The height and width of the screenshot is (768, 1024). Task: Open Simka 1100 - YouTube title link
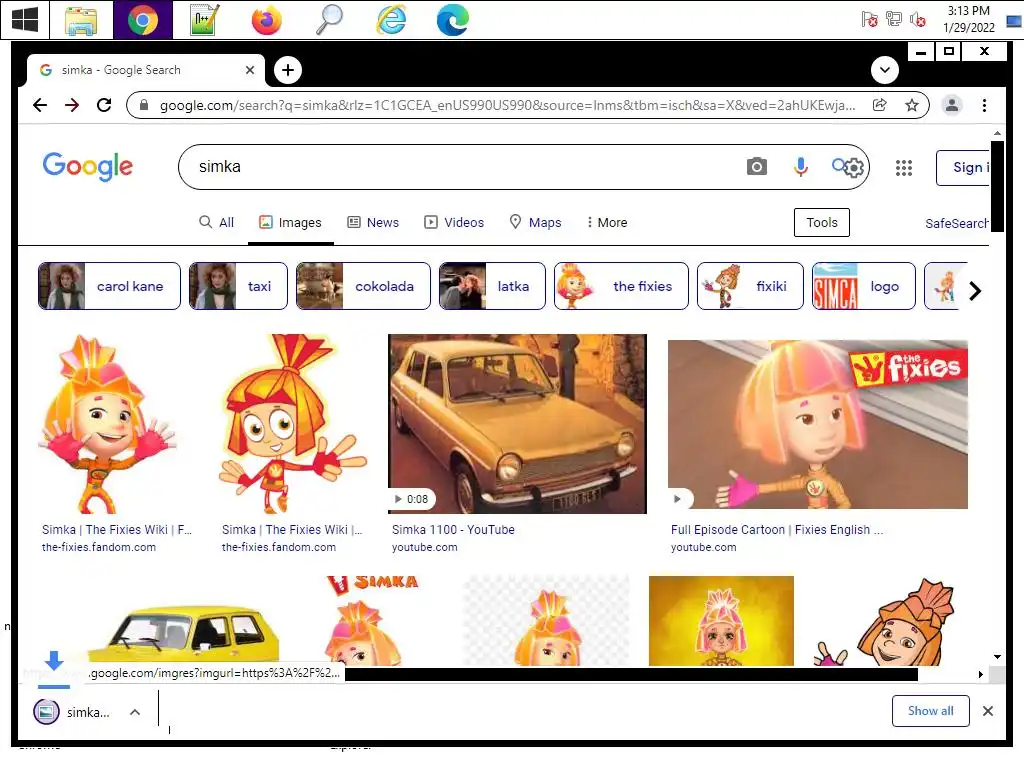click(x=453, y=530)
